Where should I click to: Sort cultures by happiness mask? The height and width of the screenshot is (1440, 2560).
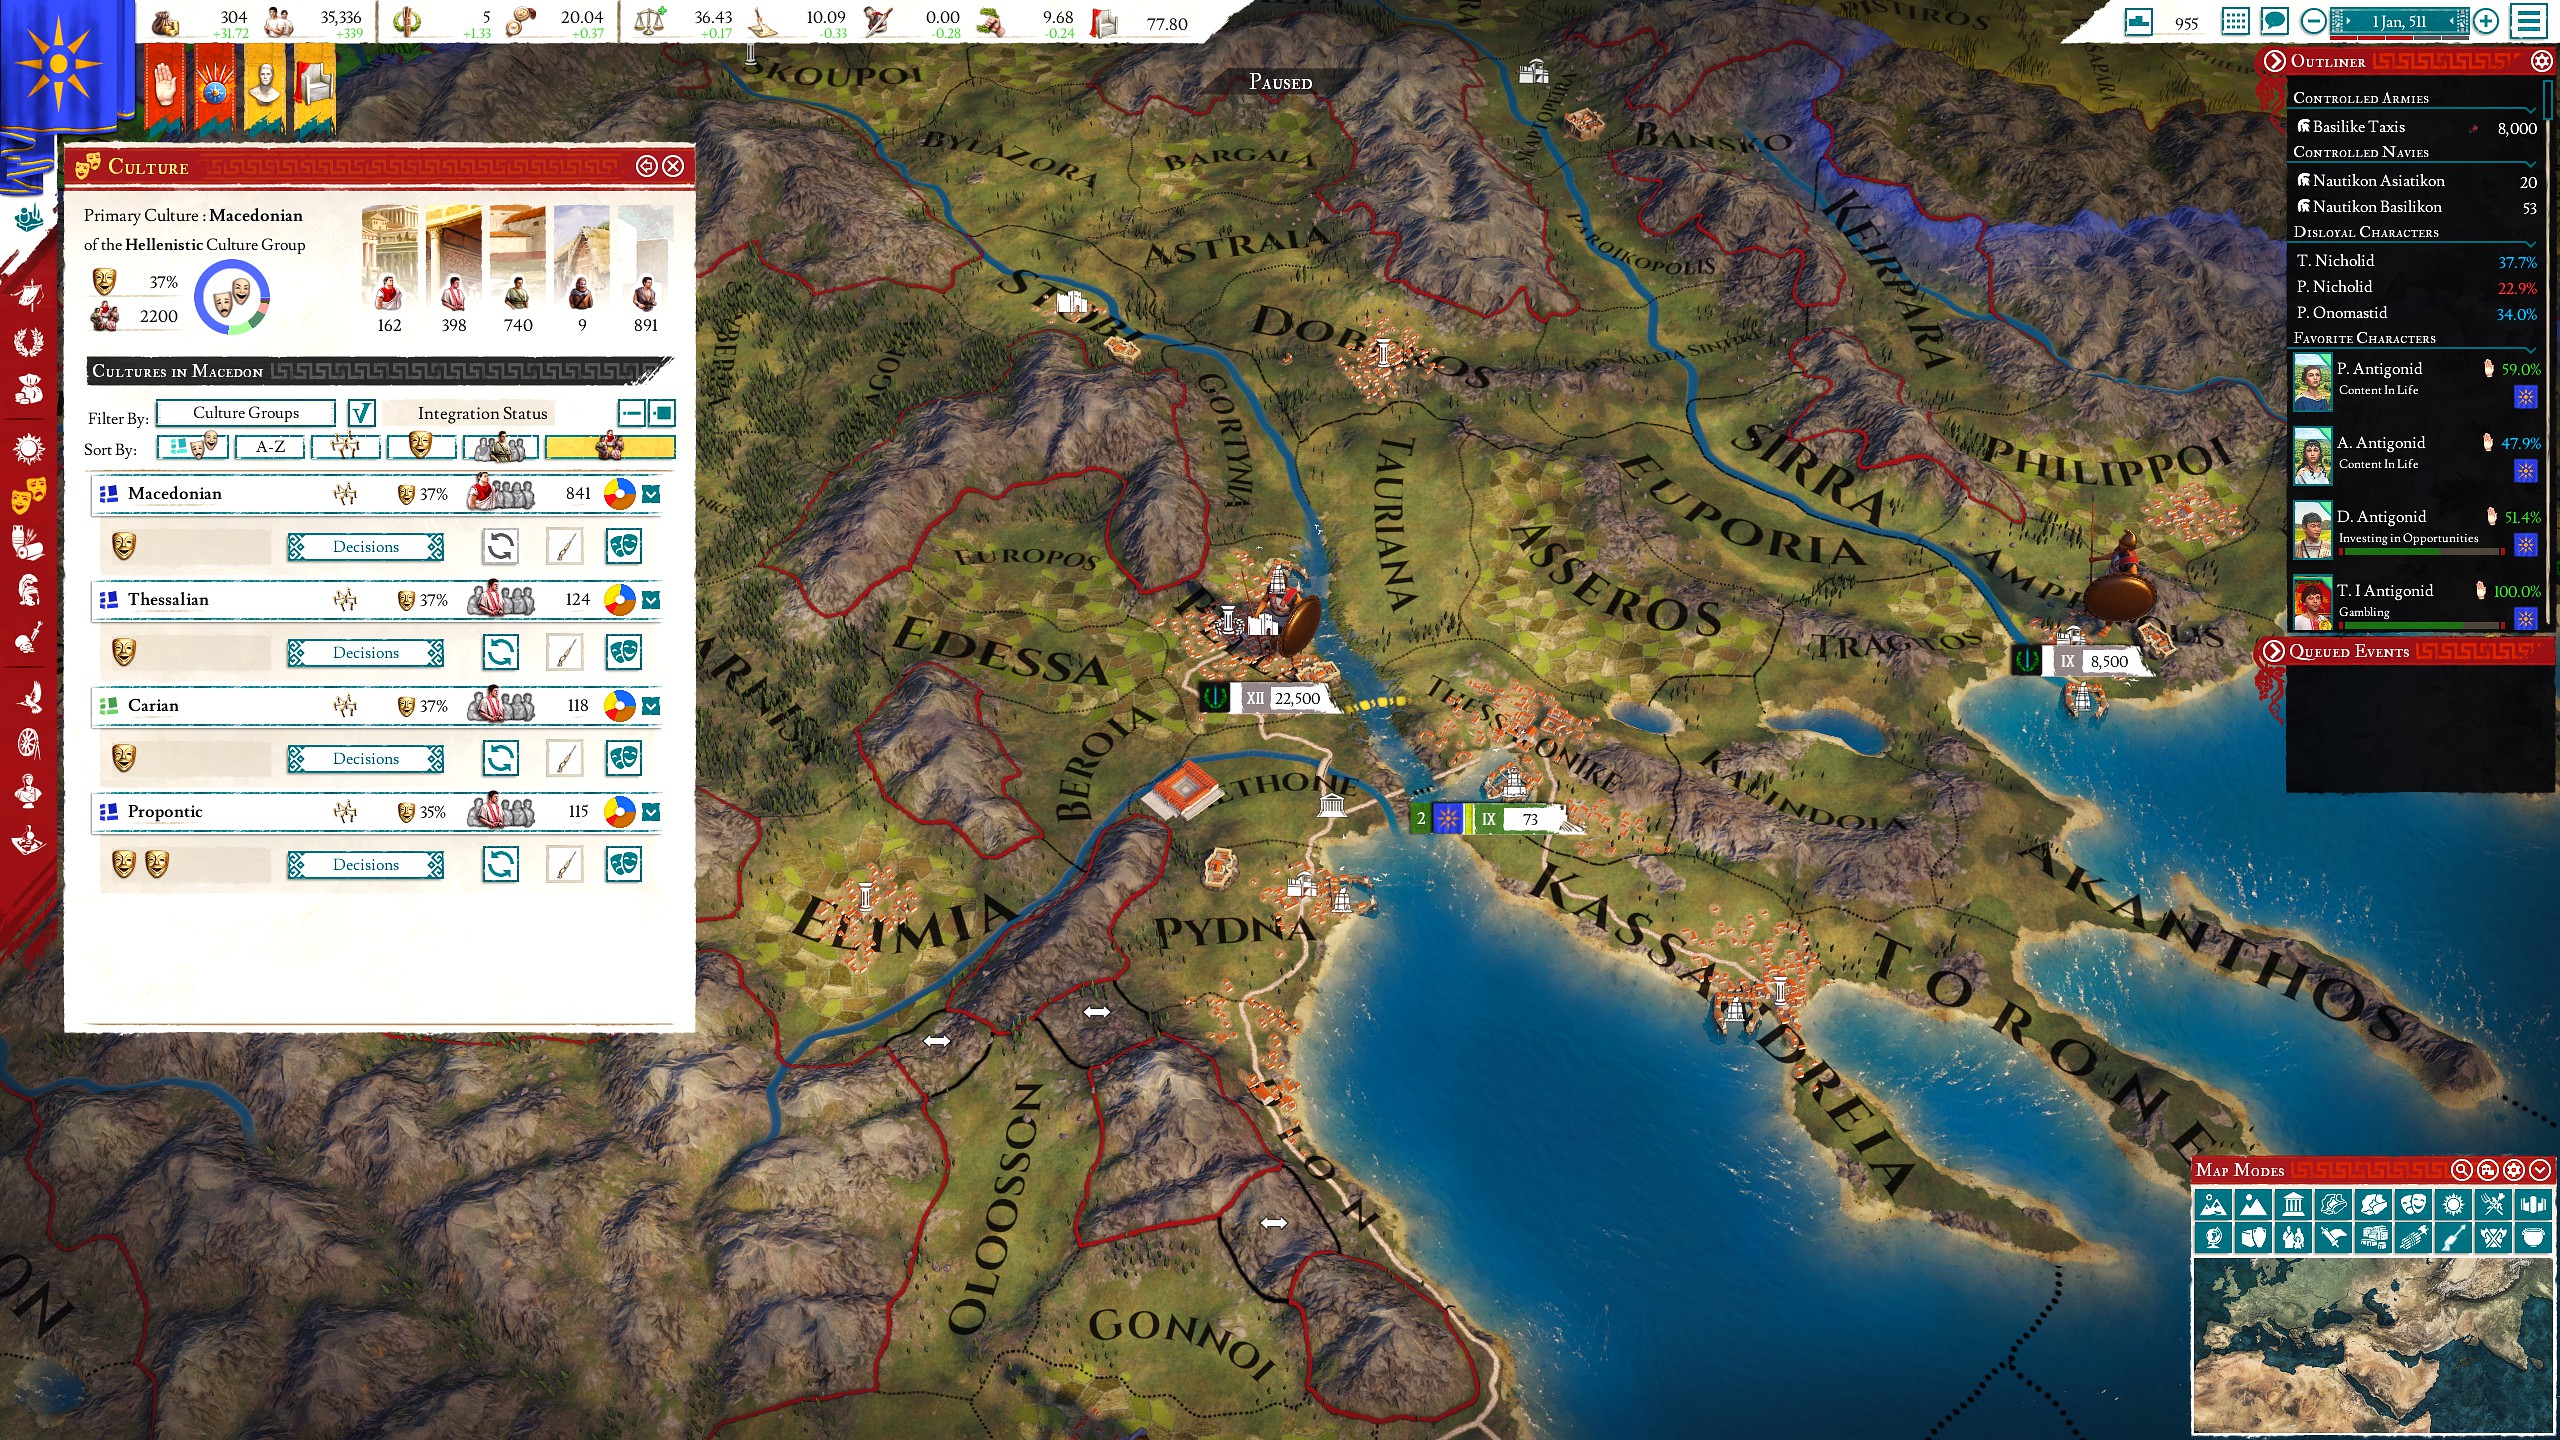pos(421,447)
